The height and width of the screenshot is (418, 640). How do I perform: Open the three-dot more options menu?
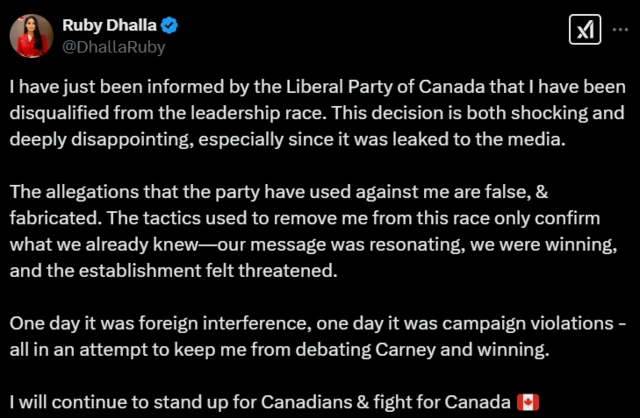coord(619,30)
